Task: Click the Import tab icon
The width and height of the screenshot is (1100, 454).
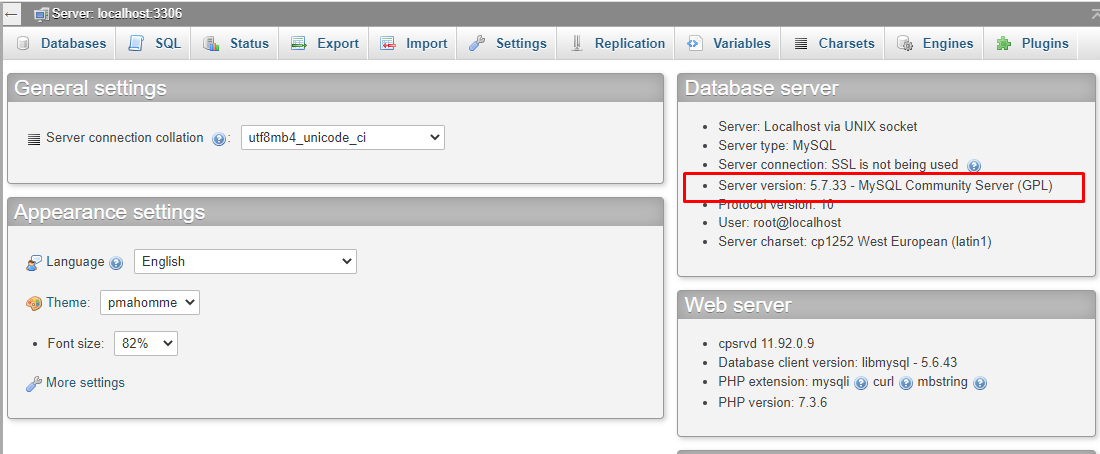Action: tap(388, 44)
